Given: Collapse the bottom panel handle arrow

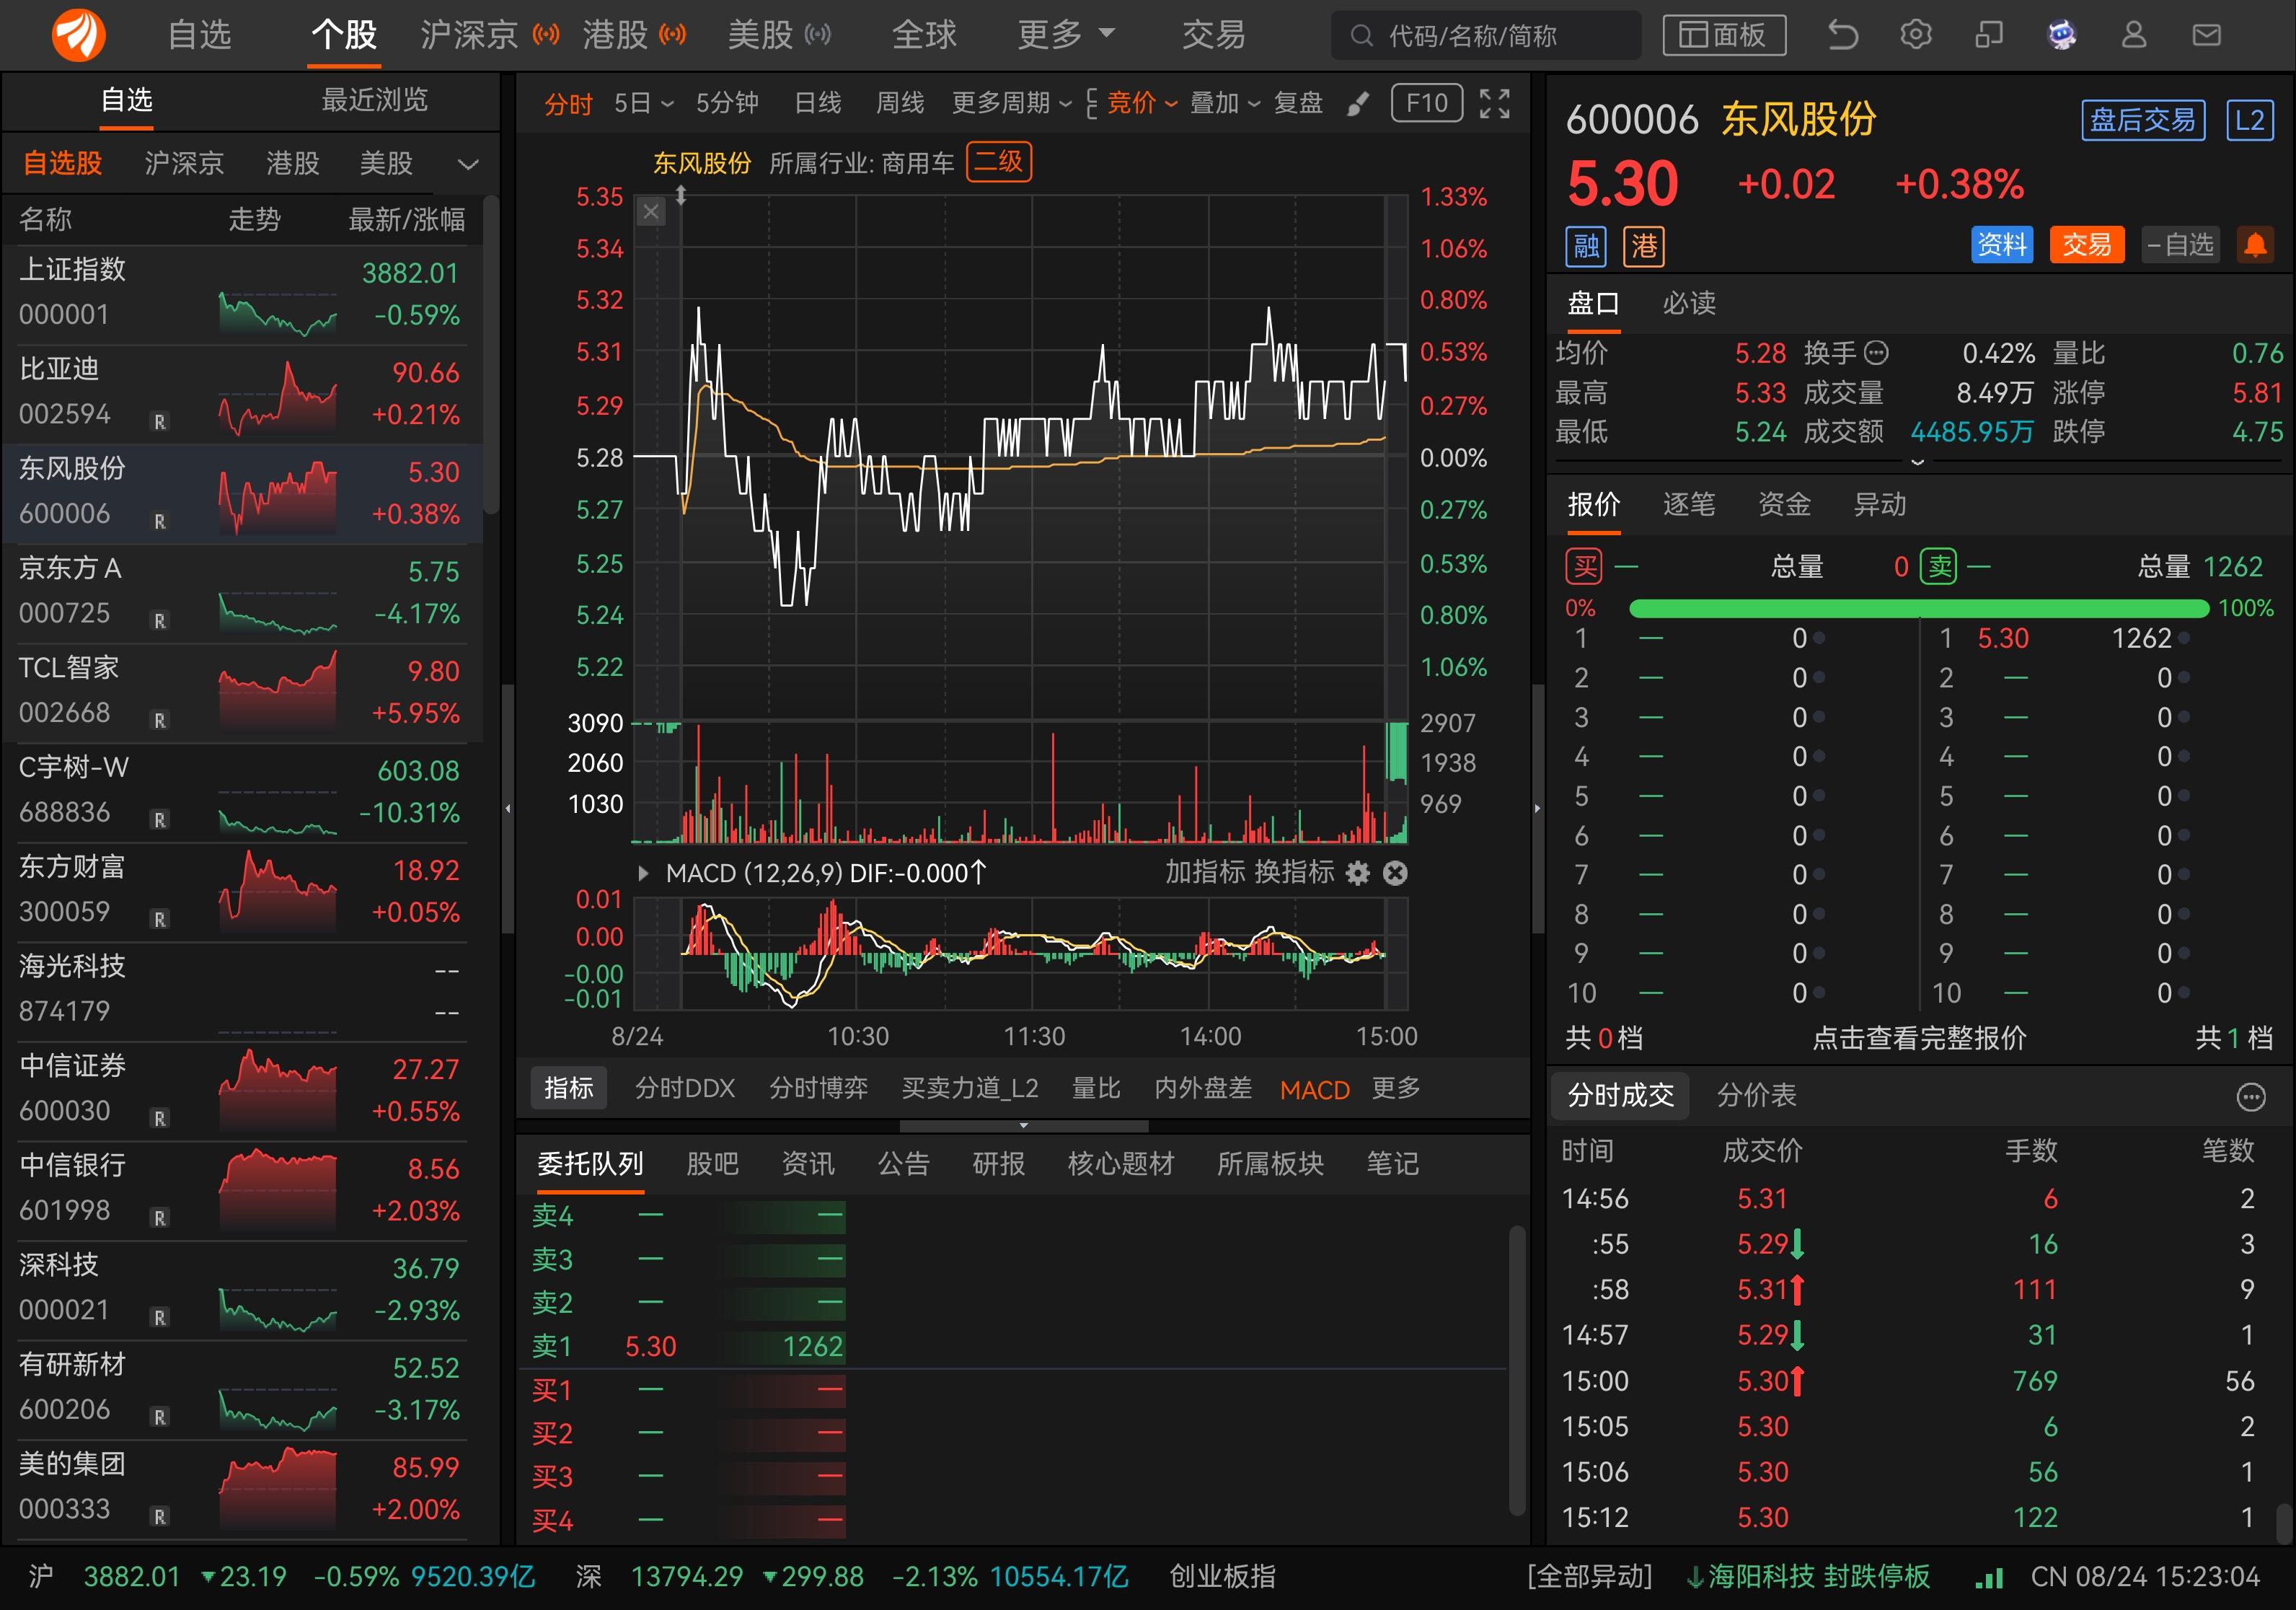Looking at the screenshot, I should tap(1023, 1126).
